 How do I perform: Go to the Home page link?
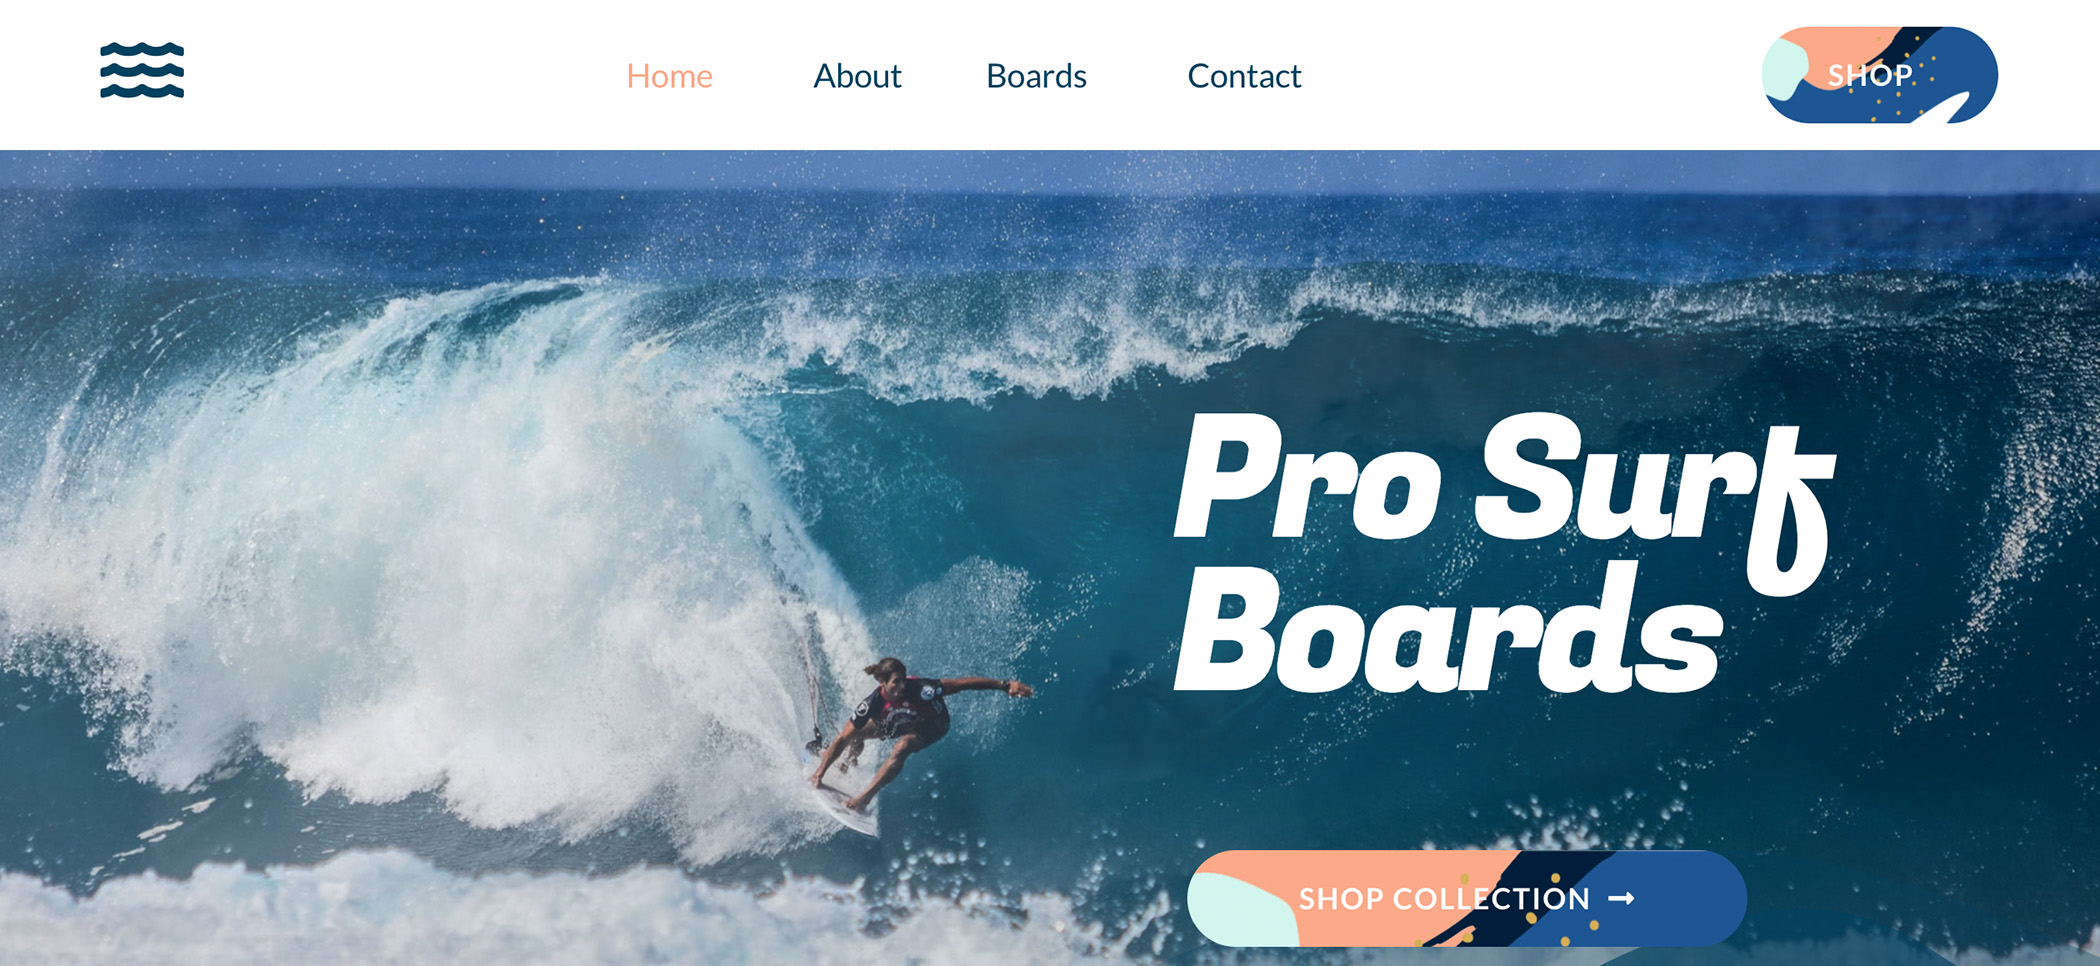point(669,76)
